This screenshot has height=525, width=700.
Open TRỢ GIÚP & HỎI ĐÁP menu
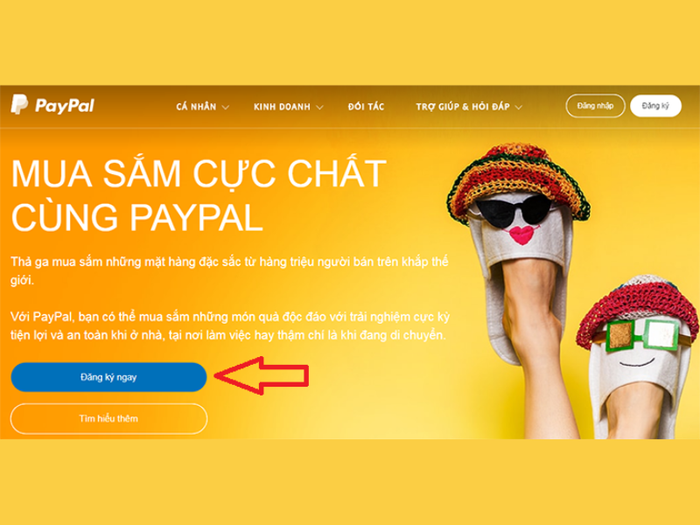(463, 107)
